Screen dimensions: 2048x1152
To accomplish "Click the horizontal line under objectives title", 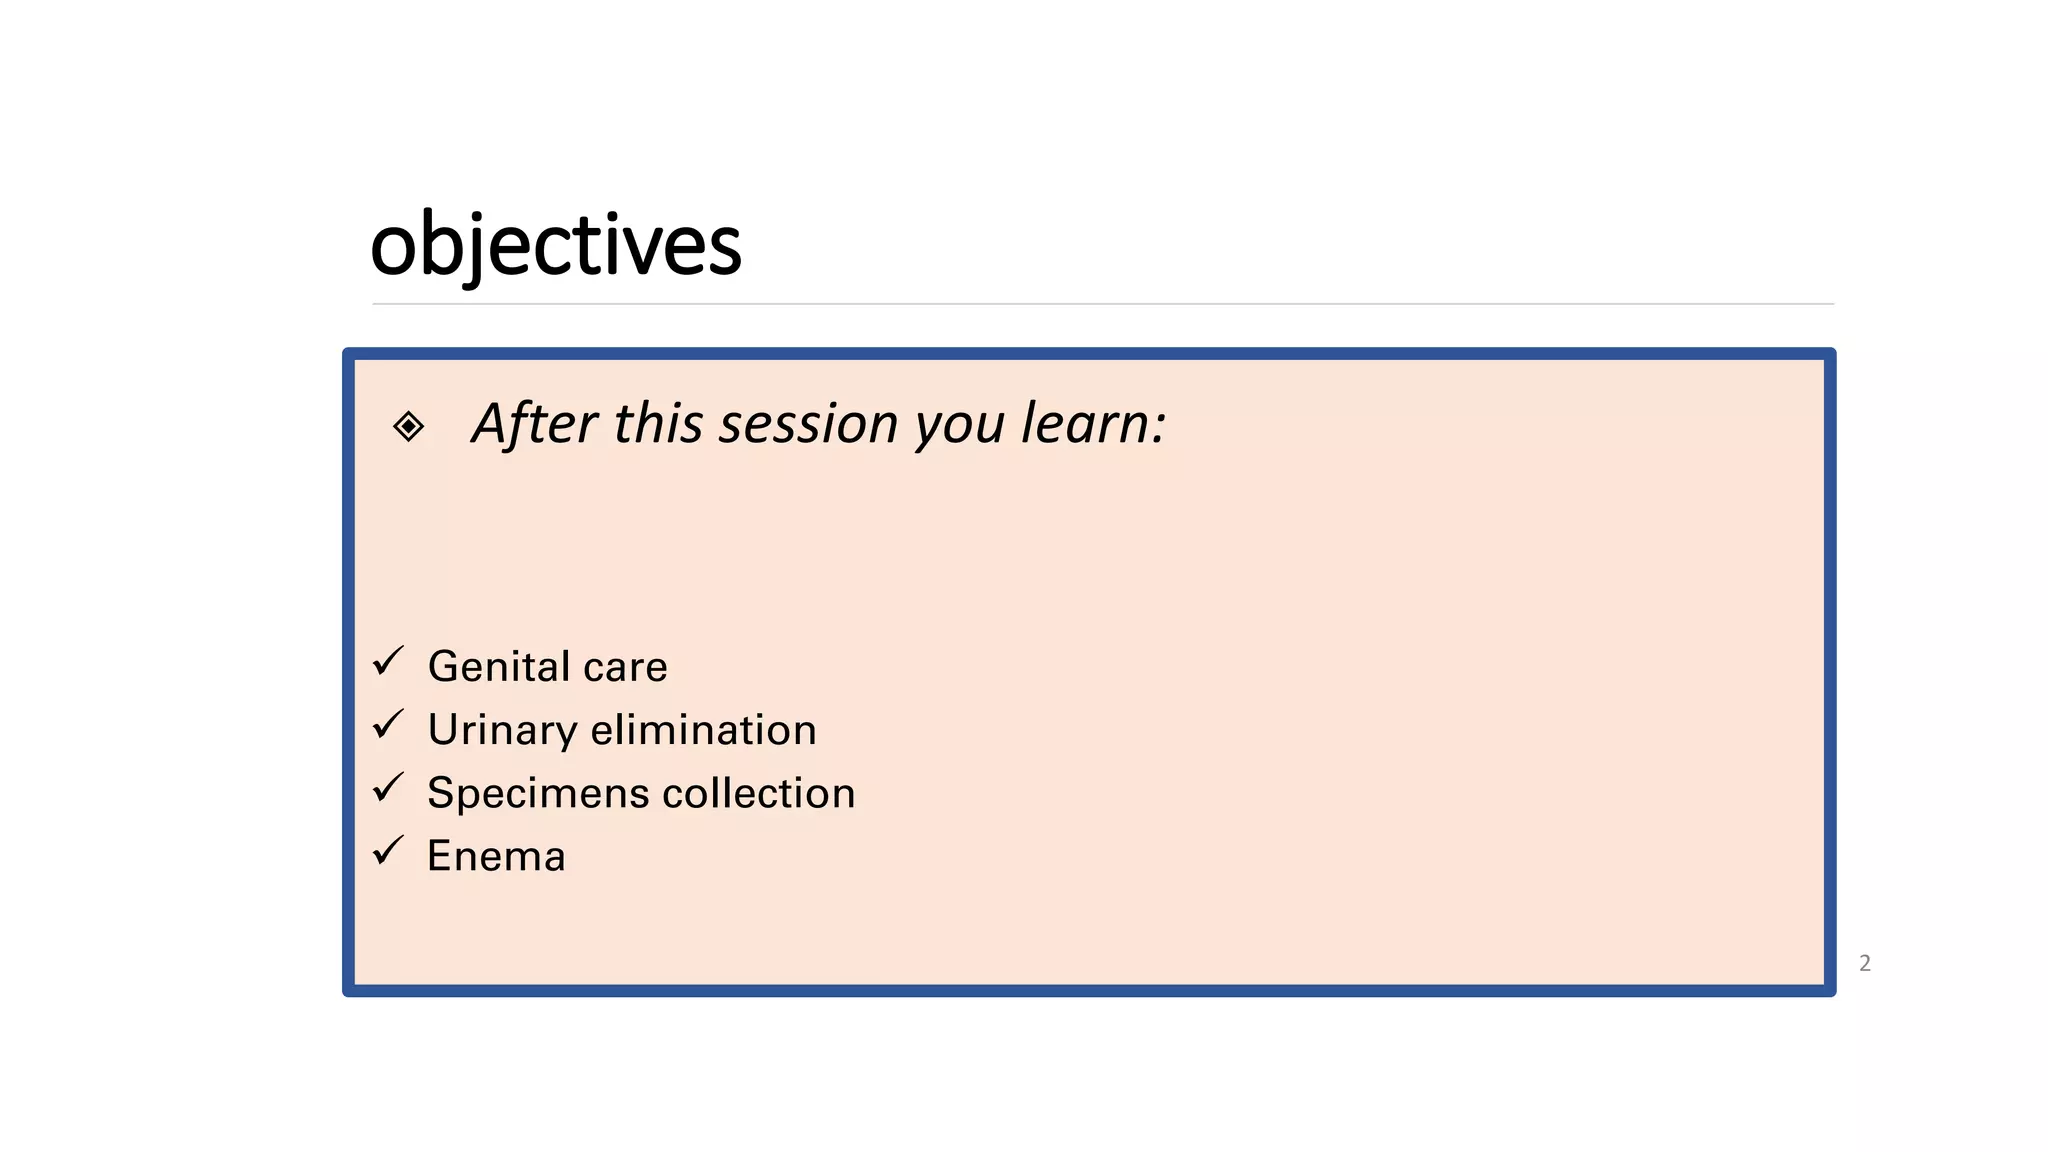I will [1103, 304].
